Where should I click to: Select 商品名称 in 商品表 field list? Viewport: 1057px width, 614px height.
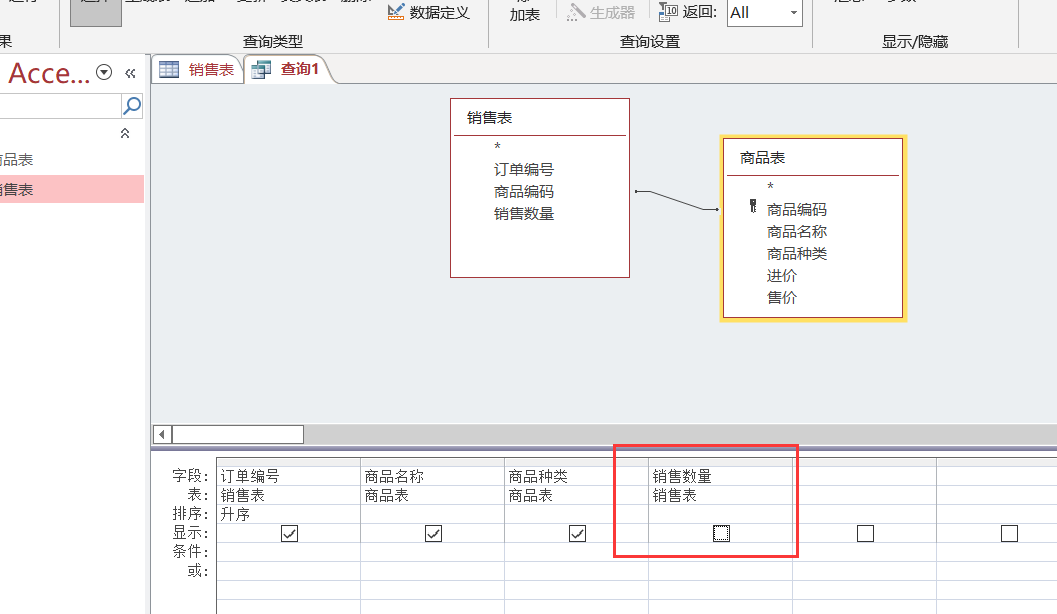click(797, 232)
